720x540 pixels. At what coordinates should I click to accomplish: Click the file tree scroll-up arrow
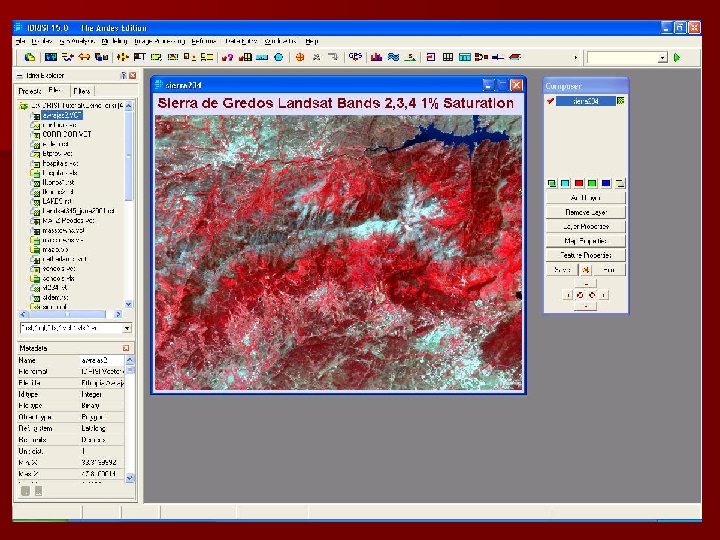click(129, 106)
